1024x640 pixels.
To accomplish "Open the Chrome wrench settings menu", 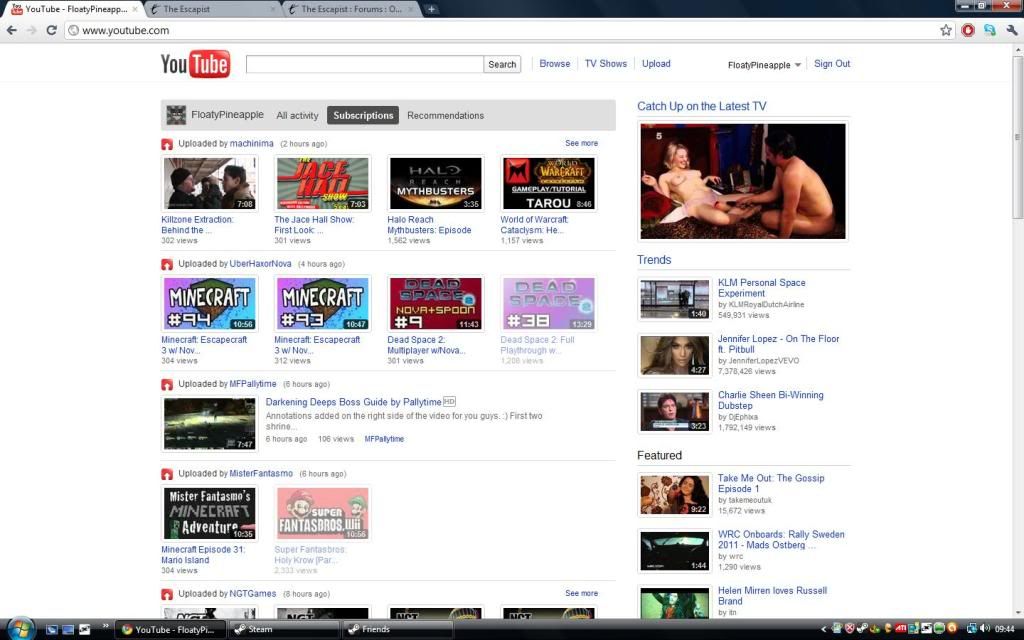I will [x=1012, y=30].
